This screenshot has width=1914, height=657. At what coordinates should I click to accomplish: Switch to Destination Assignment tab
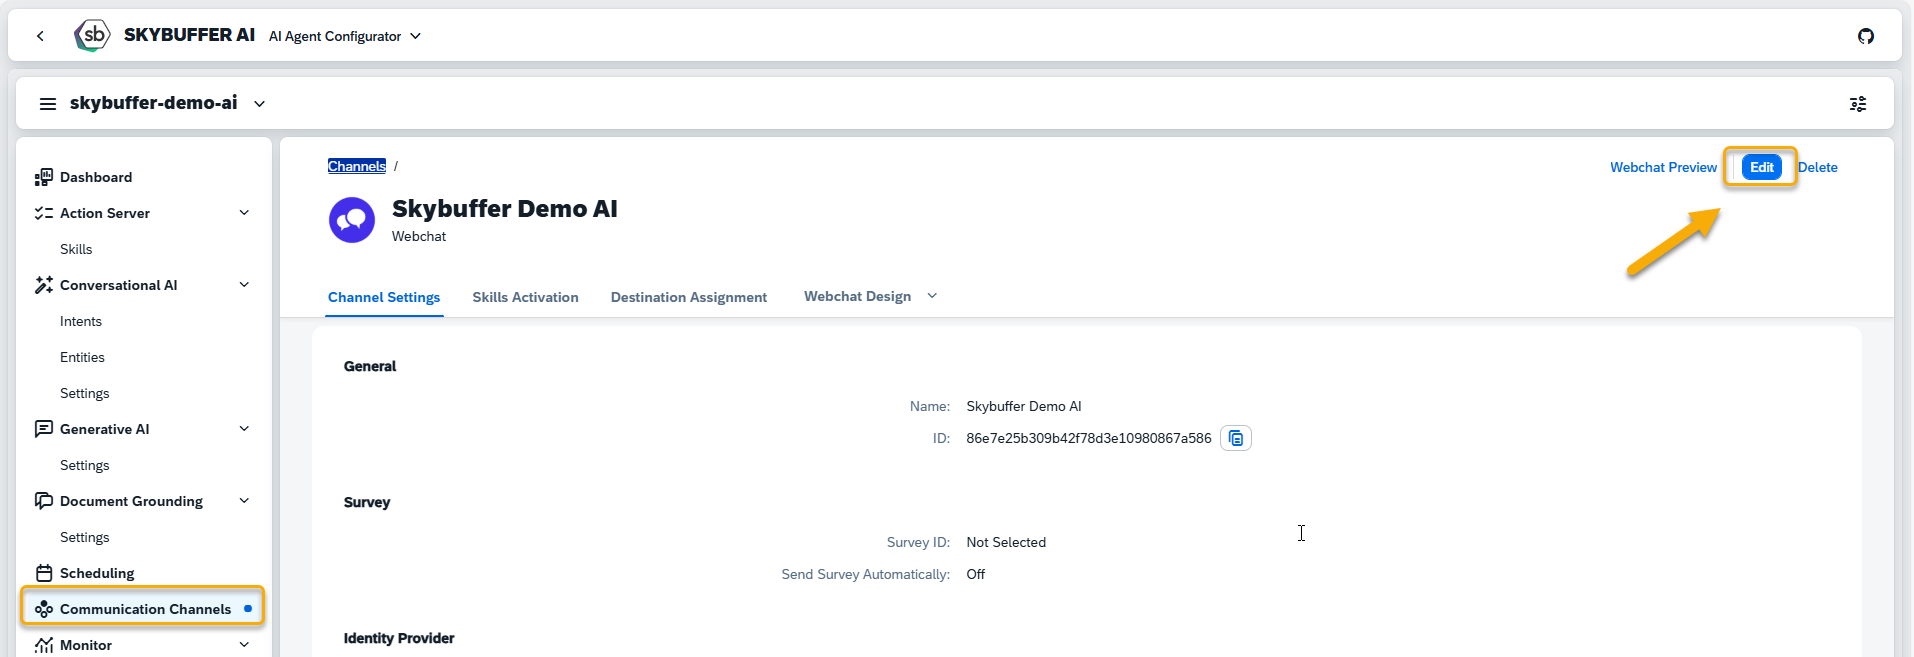tap(689, 297)
